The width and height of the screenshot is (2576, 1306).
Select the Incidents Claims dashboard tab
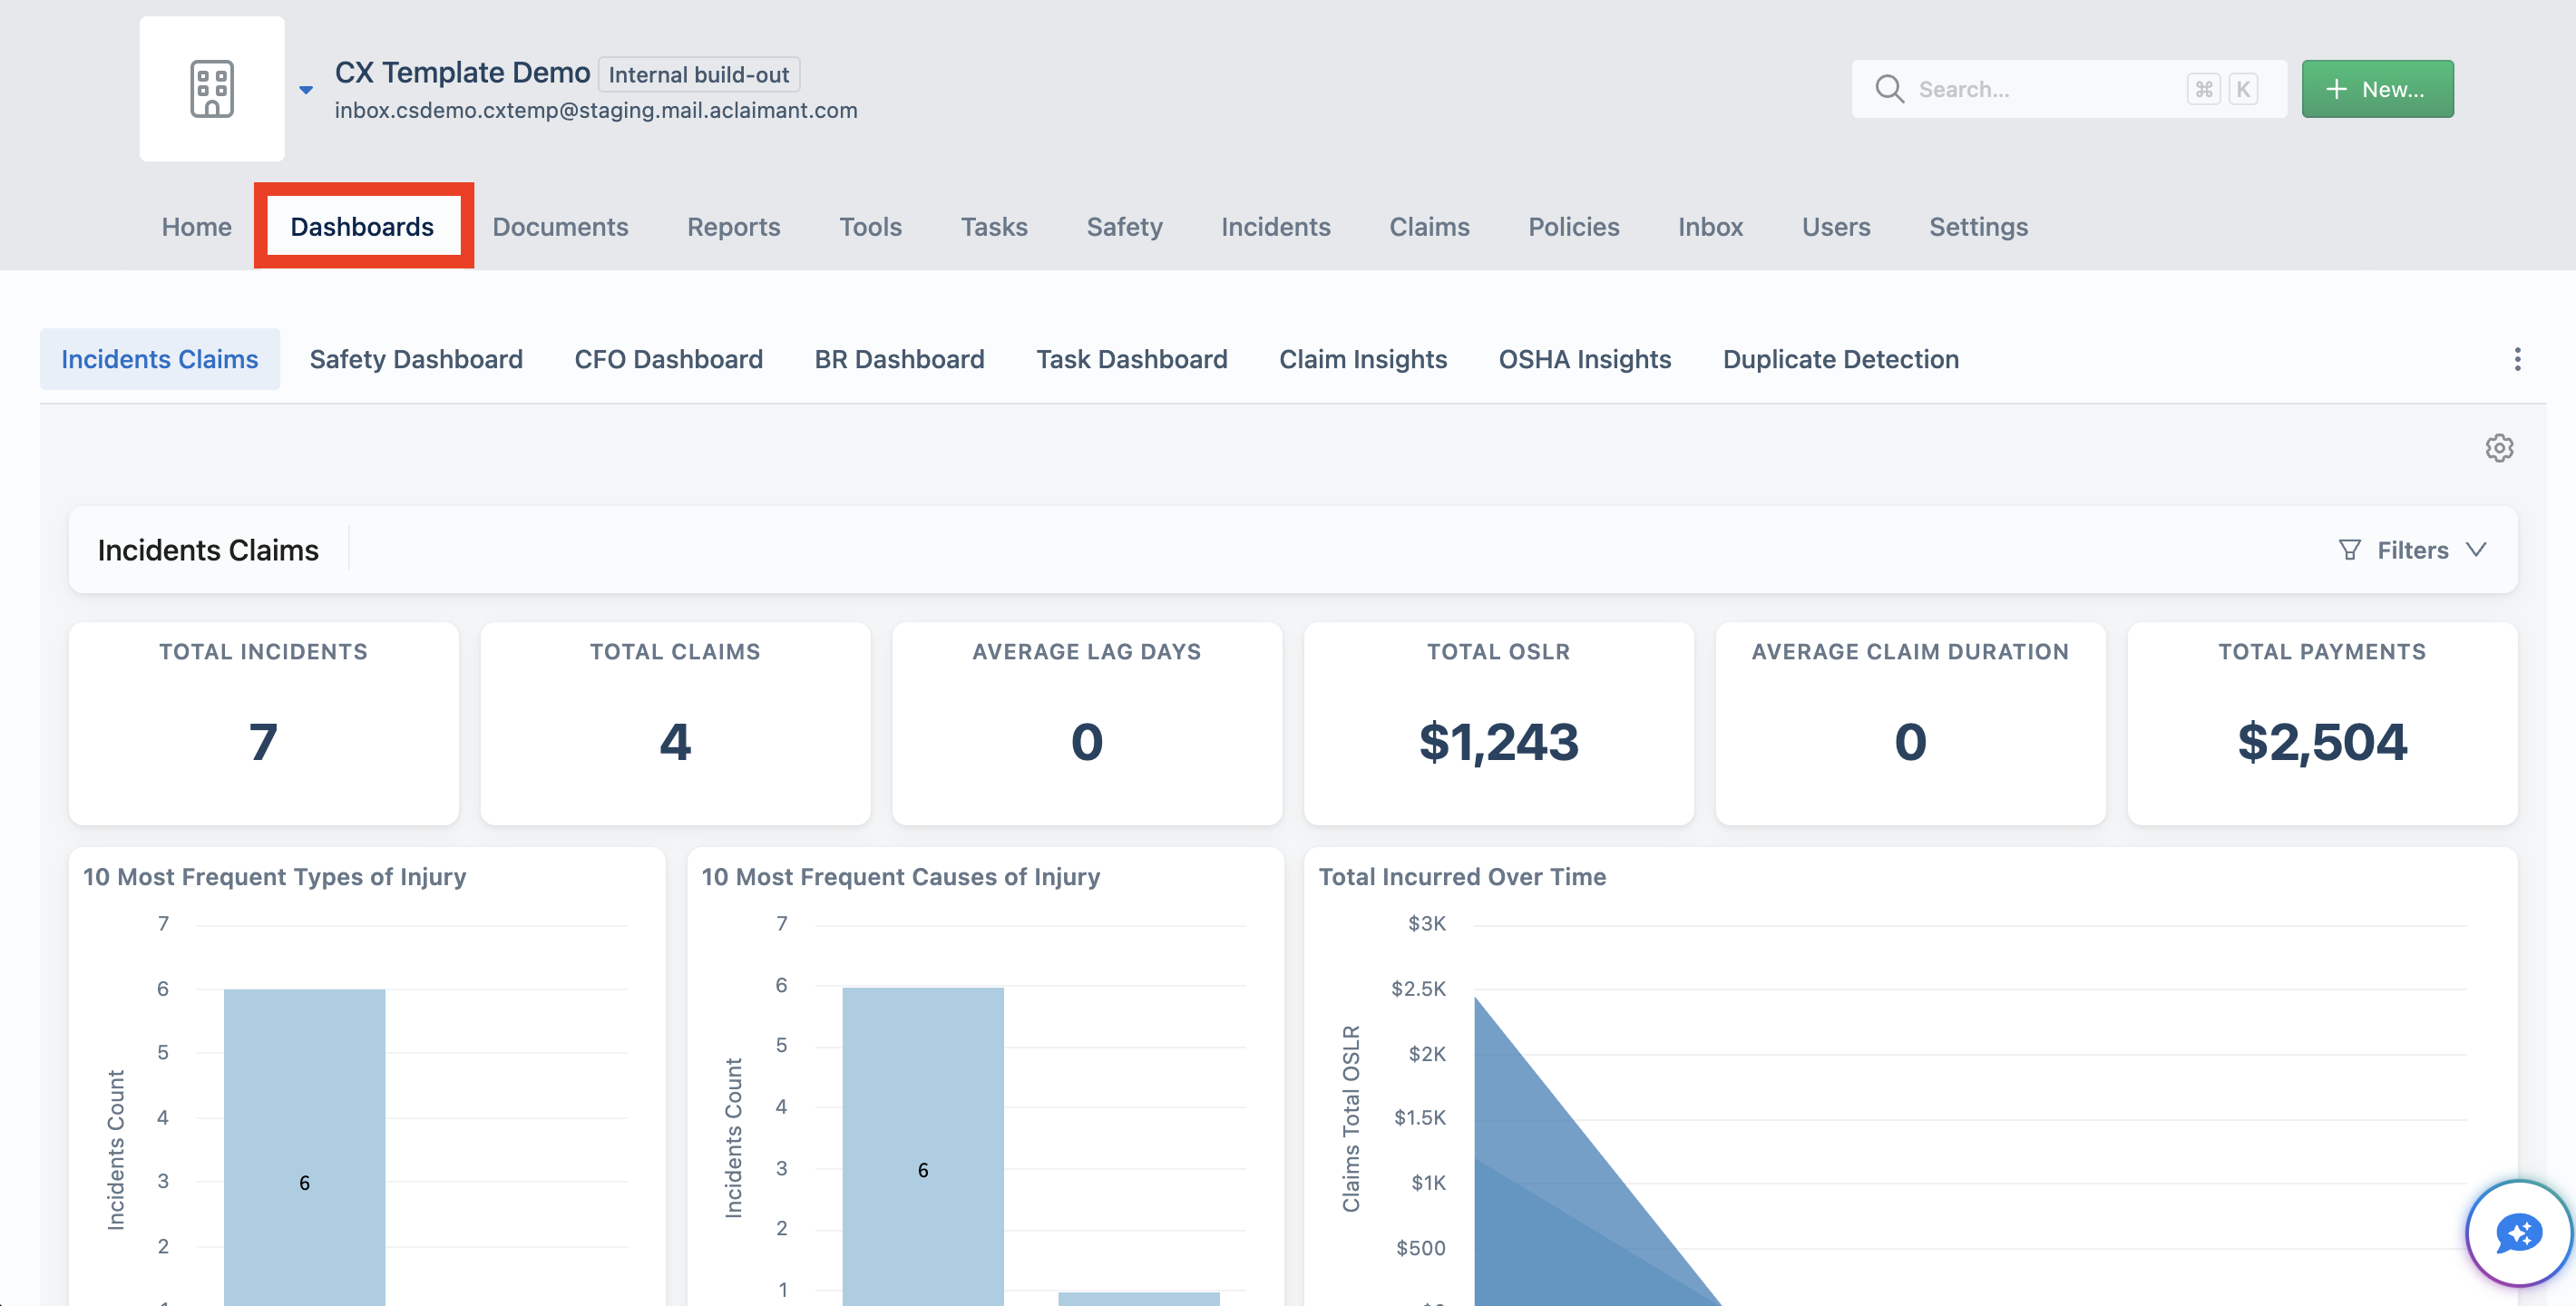pyautogui.click(x=160, y=359)
